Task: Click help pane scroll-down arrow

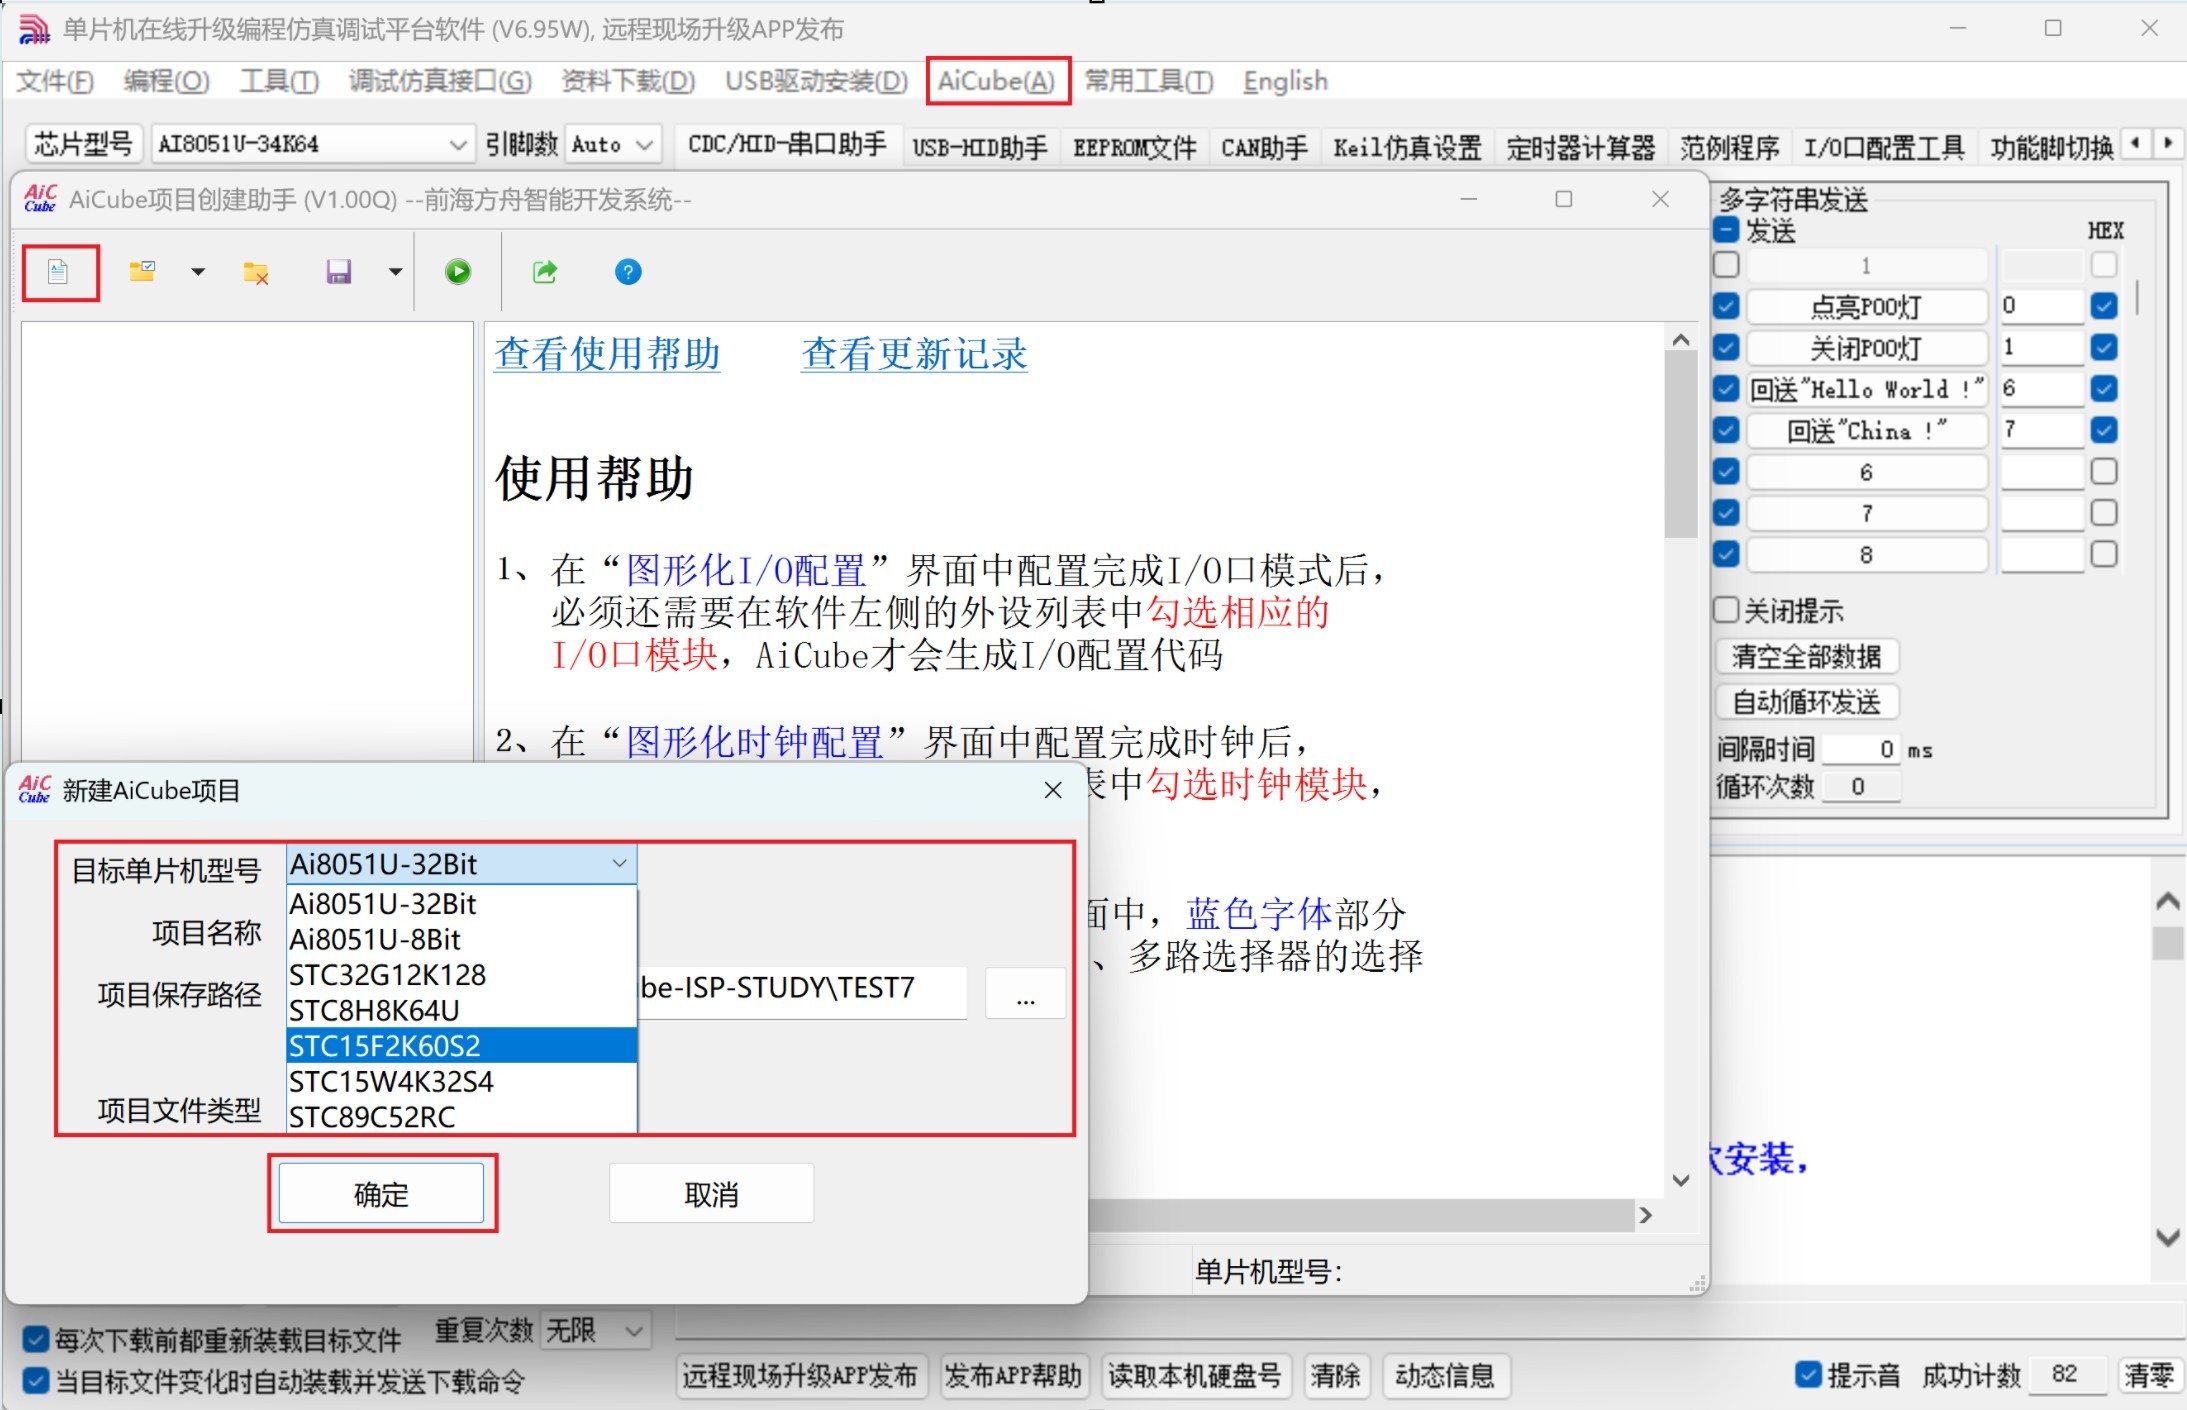Action: 1680,1180
